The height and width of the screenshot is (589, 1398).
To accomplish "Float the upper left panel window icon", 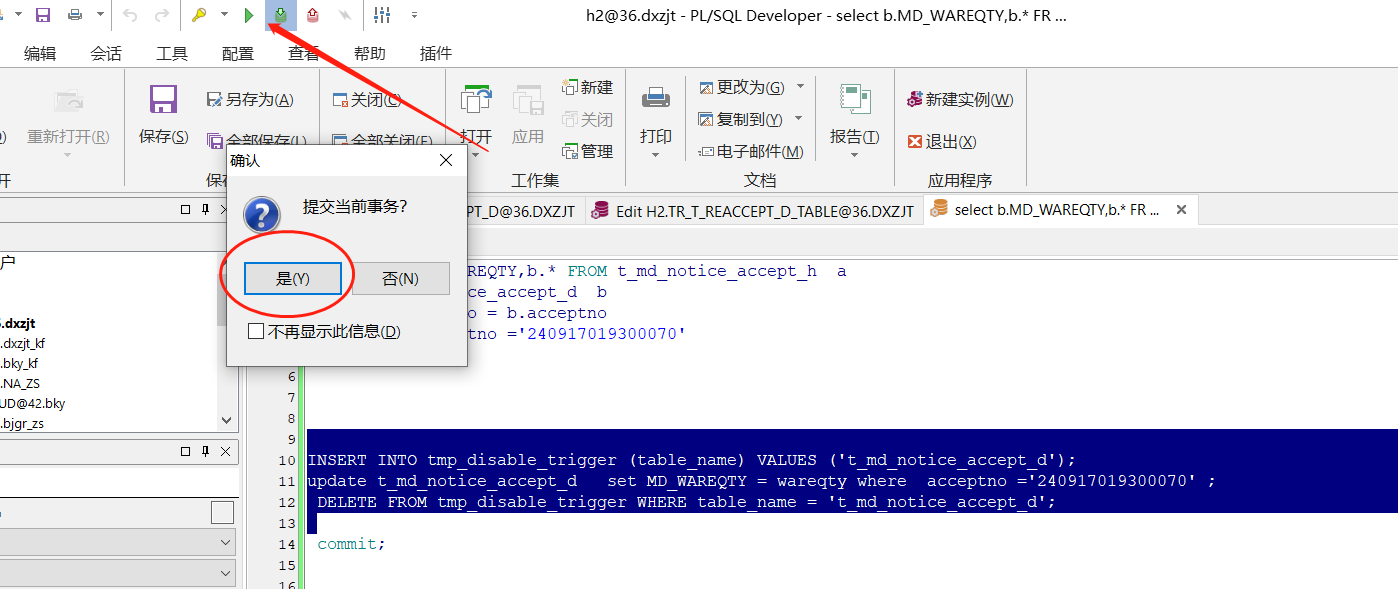I will [185, 209].
